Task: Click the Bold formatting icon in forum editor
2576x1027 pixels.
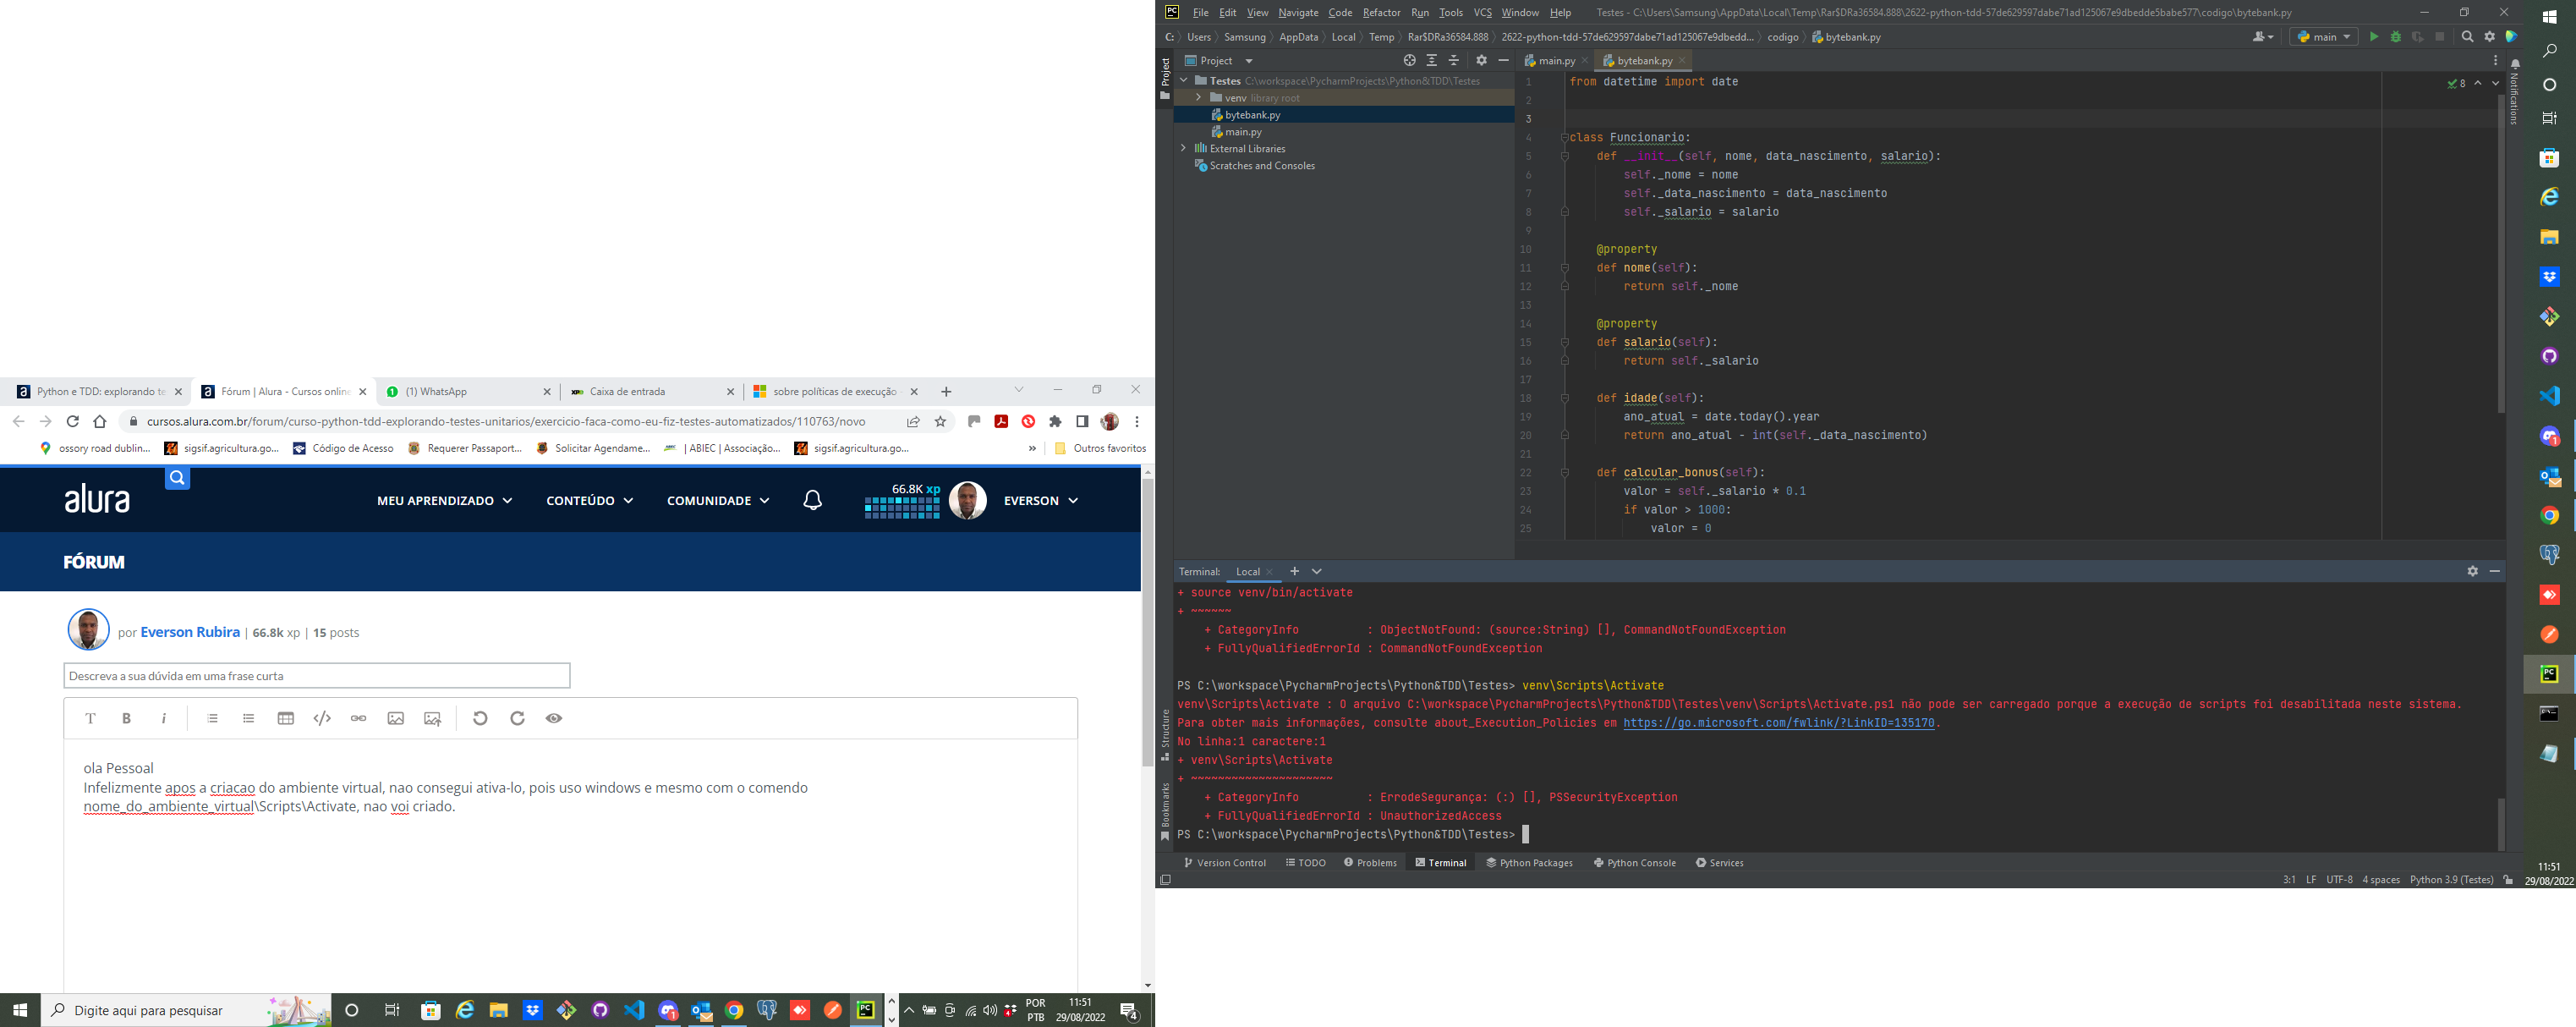Action: pyautogui.click(x=126, y=718)
